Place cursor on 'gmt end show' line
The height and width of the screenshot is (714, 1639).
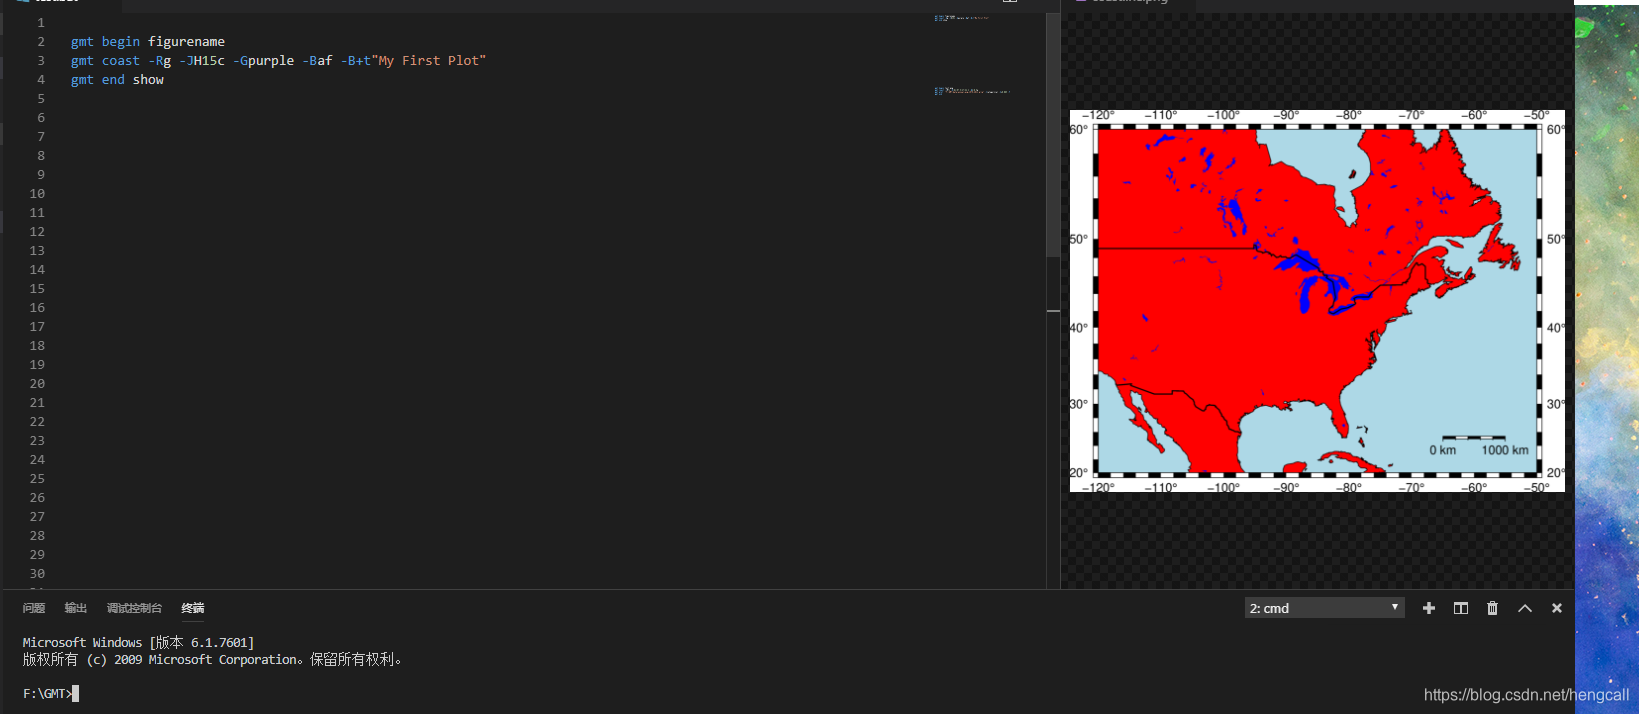117,80
